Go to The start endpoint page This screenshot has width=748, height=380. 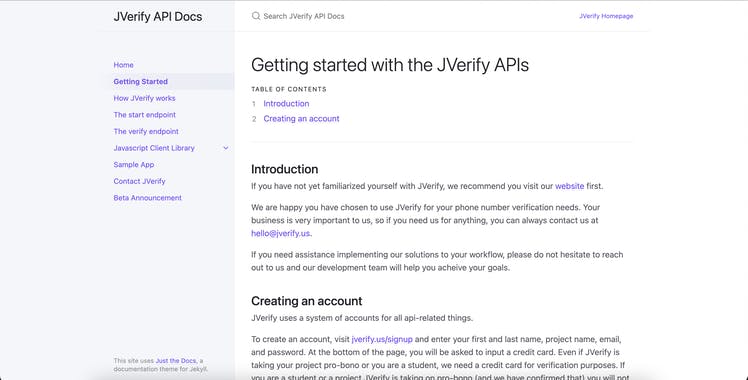pyautogui.click(x=145, y=115)
